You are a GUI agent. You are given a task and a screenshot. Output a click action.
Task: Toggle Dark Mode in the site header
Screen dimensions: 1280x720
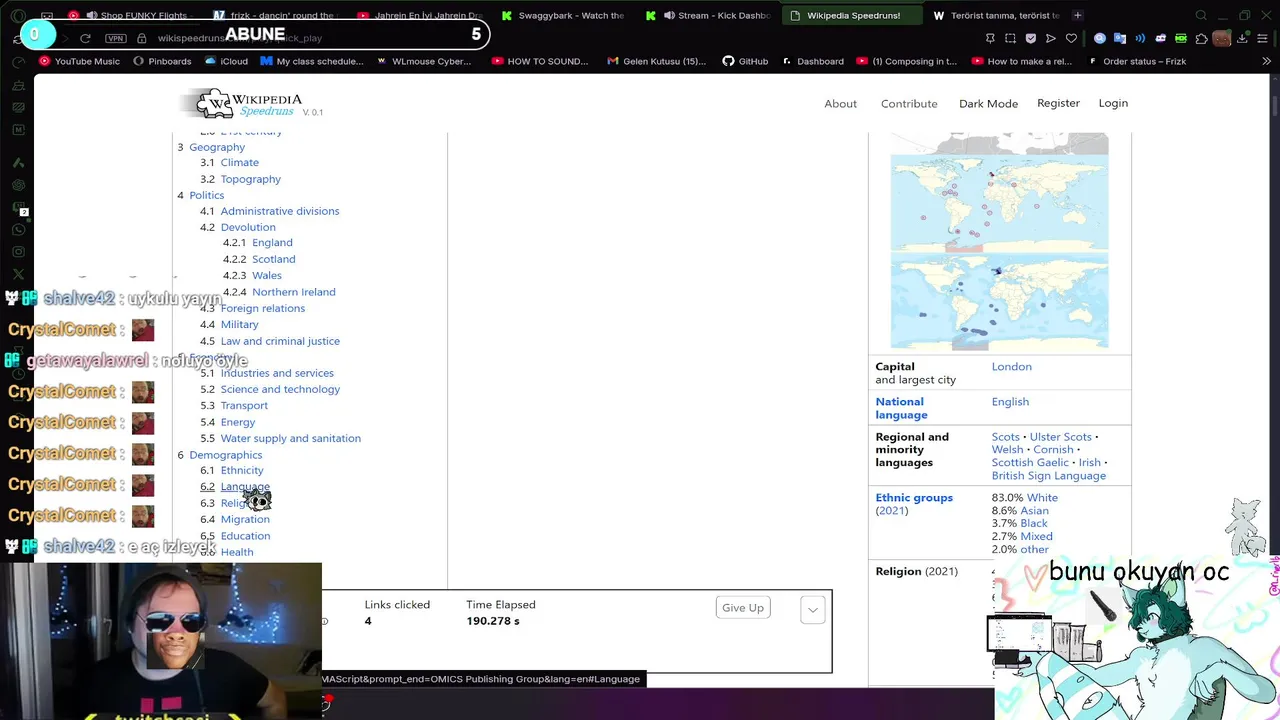pyautogui.click(x=988, y=104)
